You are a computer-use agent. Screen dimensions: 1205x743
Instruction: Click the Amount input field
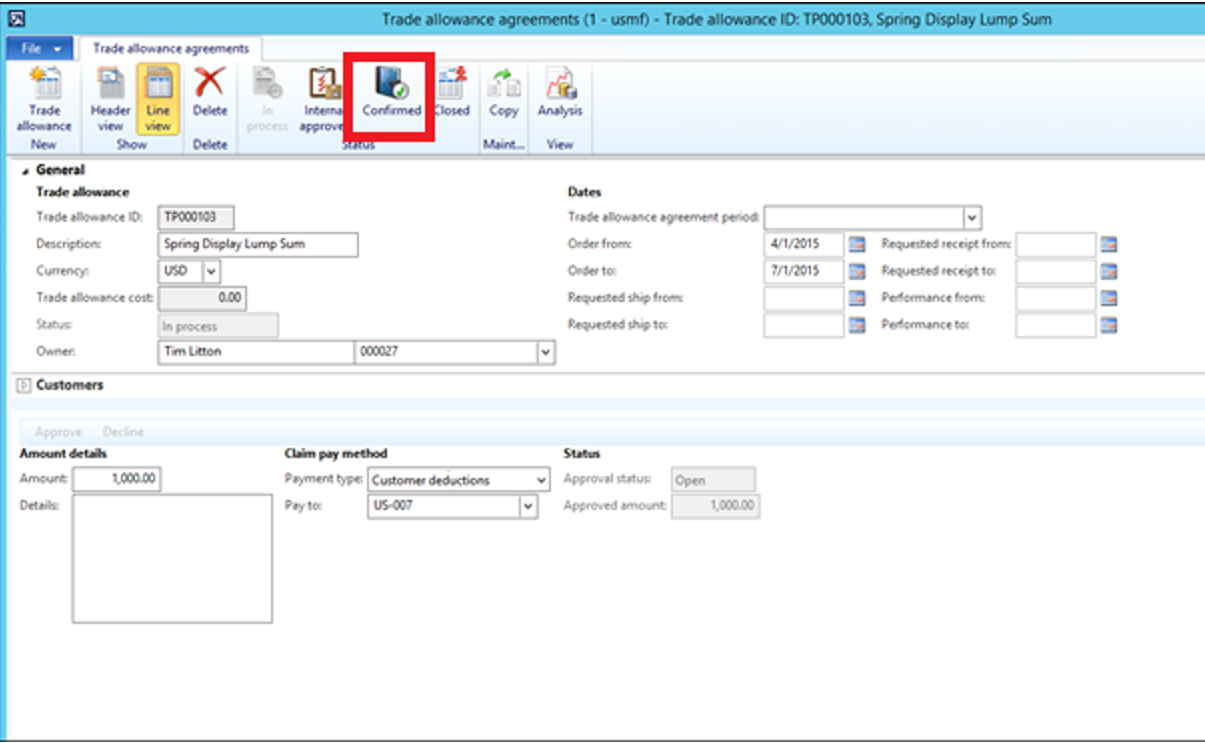pyautogui.click(x=116, y=480)
